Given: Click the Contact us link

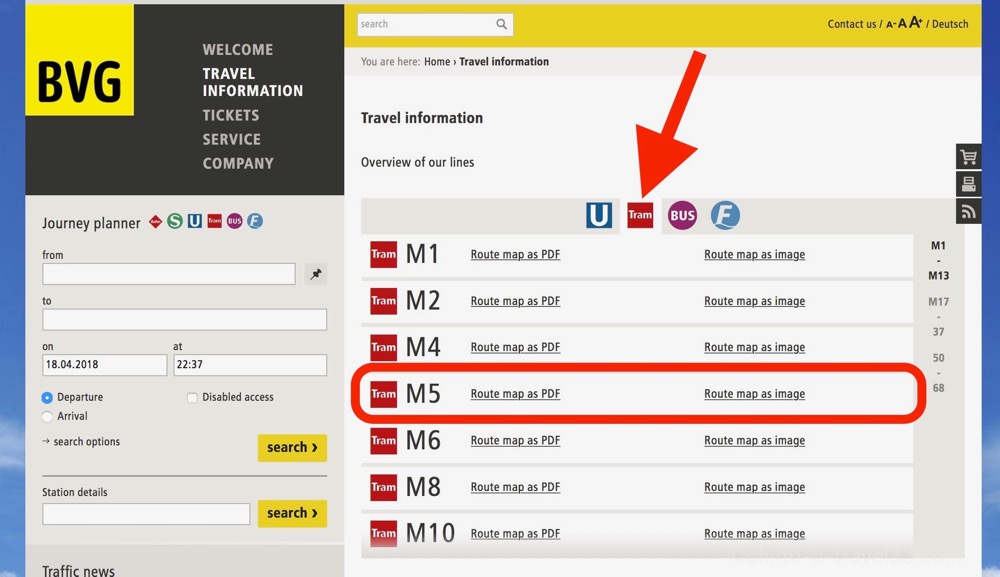Looking at the screenshot, I should click(x=851, y=24).
